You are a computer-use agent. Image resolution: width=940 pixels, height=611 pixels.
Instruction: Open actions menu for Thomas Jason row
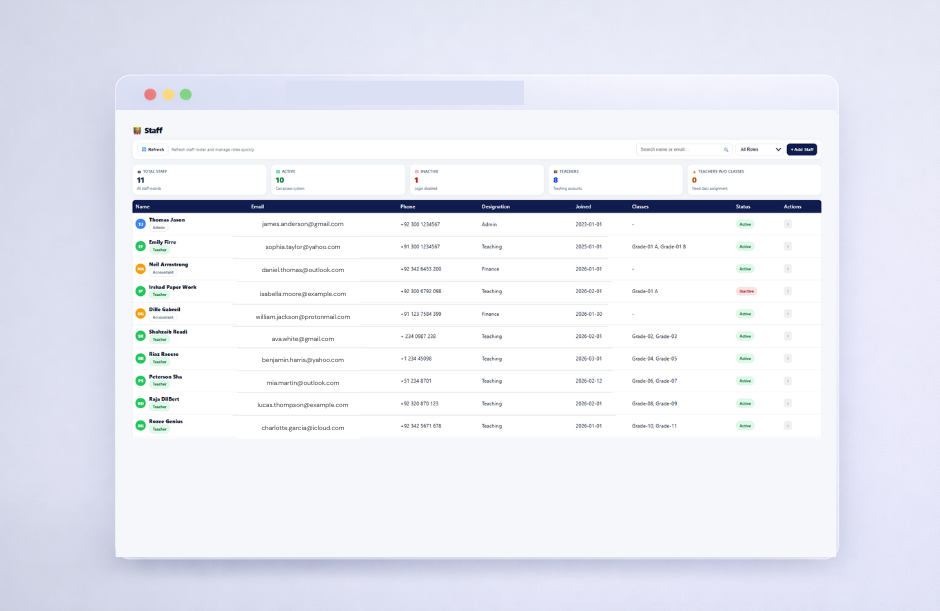tap(788, 224)
